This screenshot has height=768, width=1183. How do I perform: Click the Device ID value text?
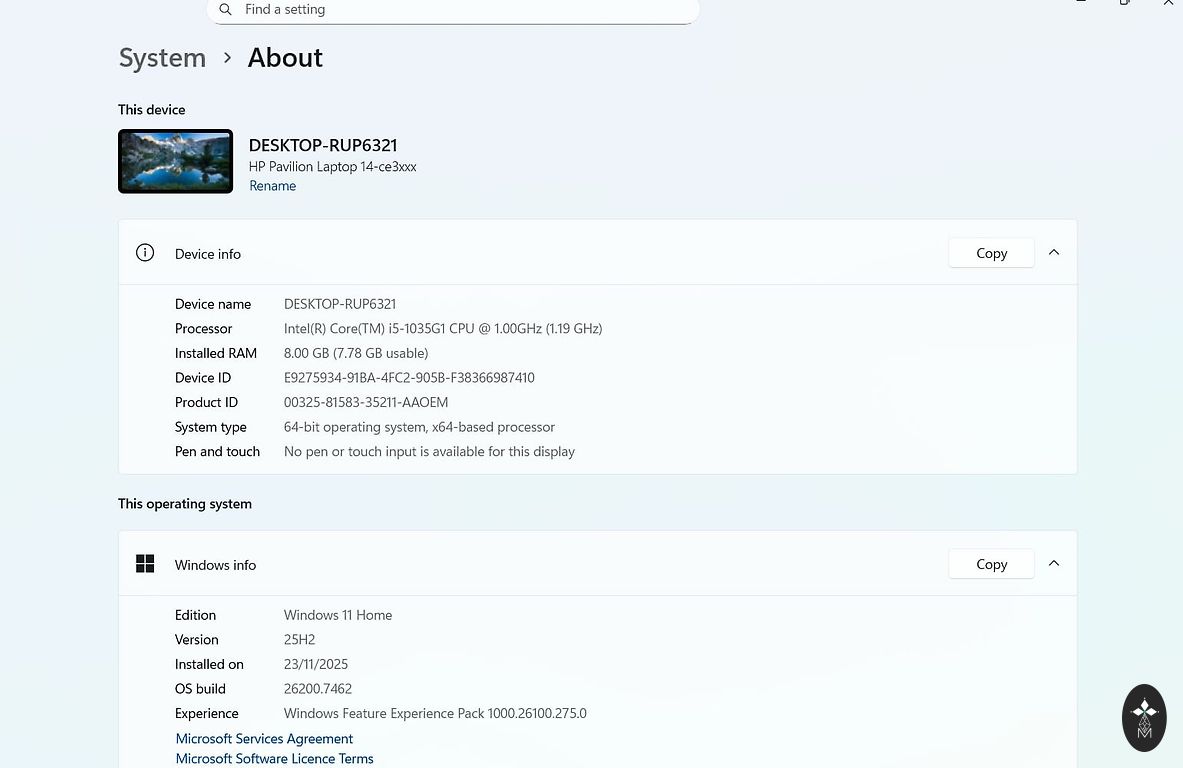pyautogui.click(x=409, y=378)
